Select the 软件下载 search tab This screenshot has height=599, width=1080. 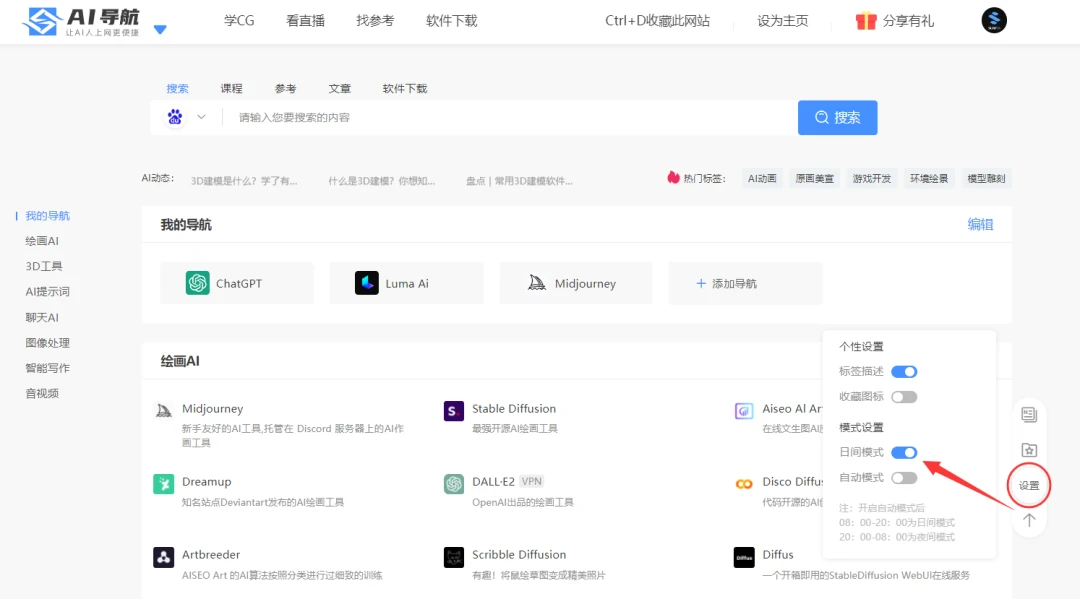pyautogui.click(x=405, y=88)
